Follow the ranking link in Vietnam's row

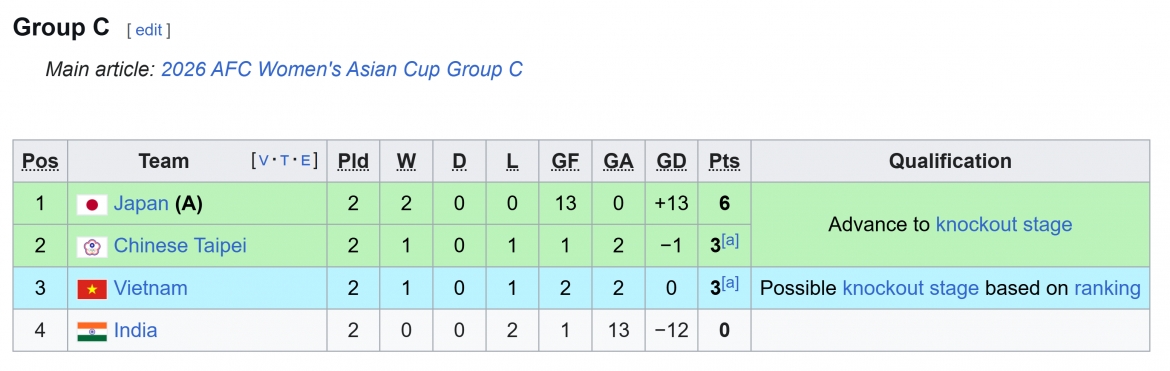pos(1107,288)
